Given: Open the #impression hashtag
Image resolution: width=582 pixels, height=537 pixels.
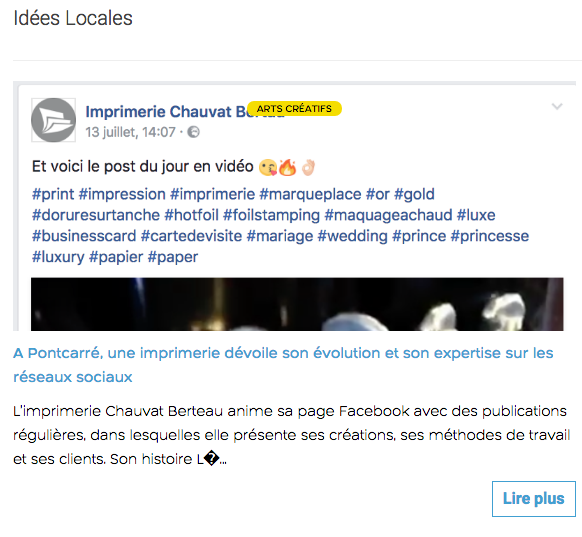Looking at the screenshot, I should 122,194.
